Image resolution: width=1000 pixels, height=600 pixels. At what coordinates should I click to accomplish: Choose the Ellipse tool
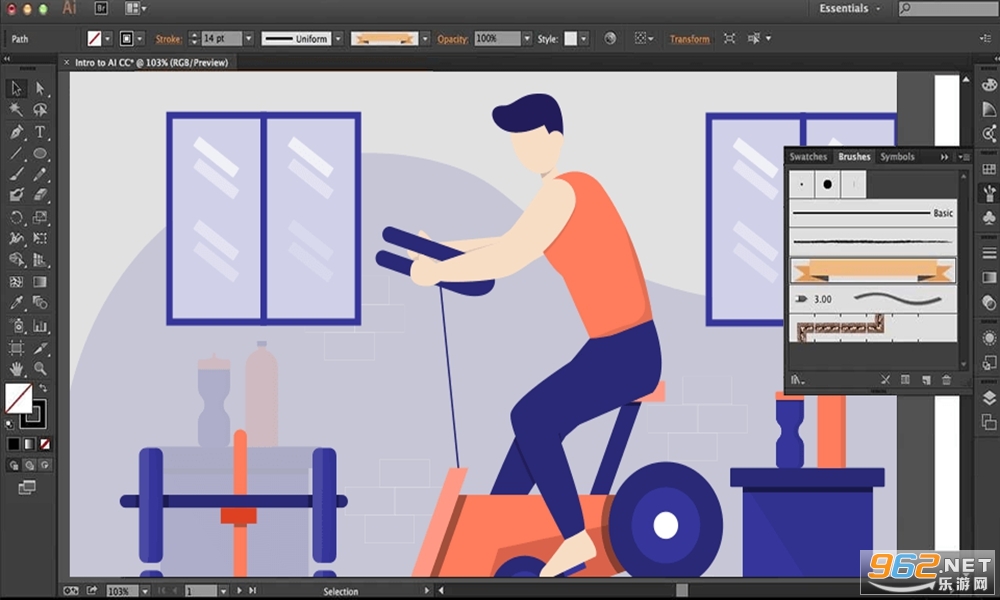coord(40,153)
